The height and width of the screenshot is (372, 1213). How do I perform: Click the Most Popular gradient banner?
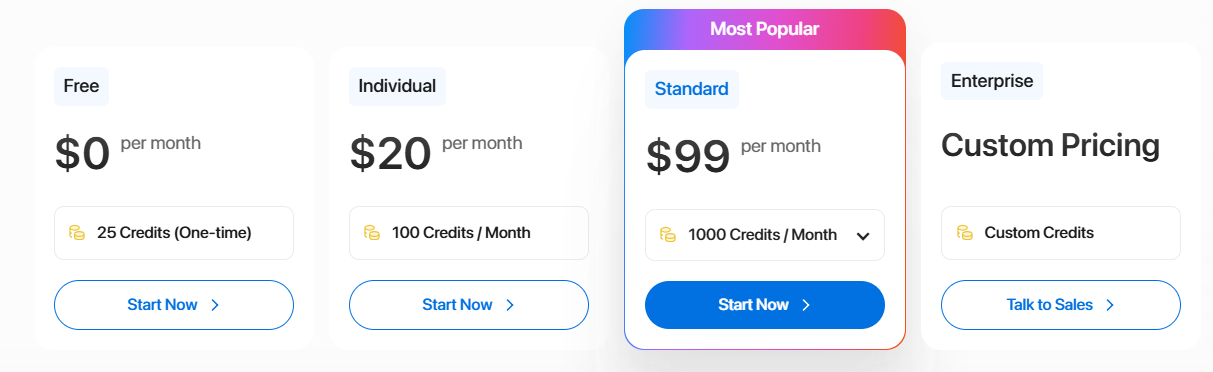[765, 29]
